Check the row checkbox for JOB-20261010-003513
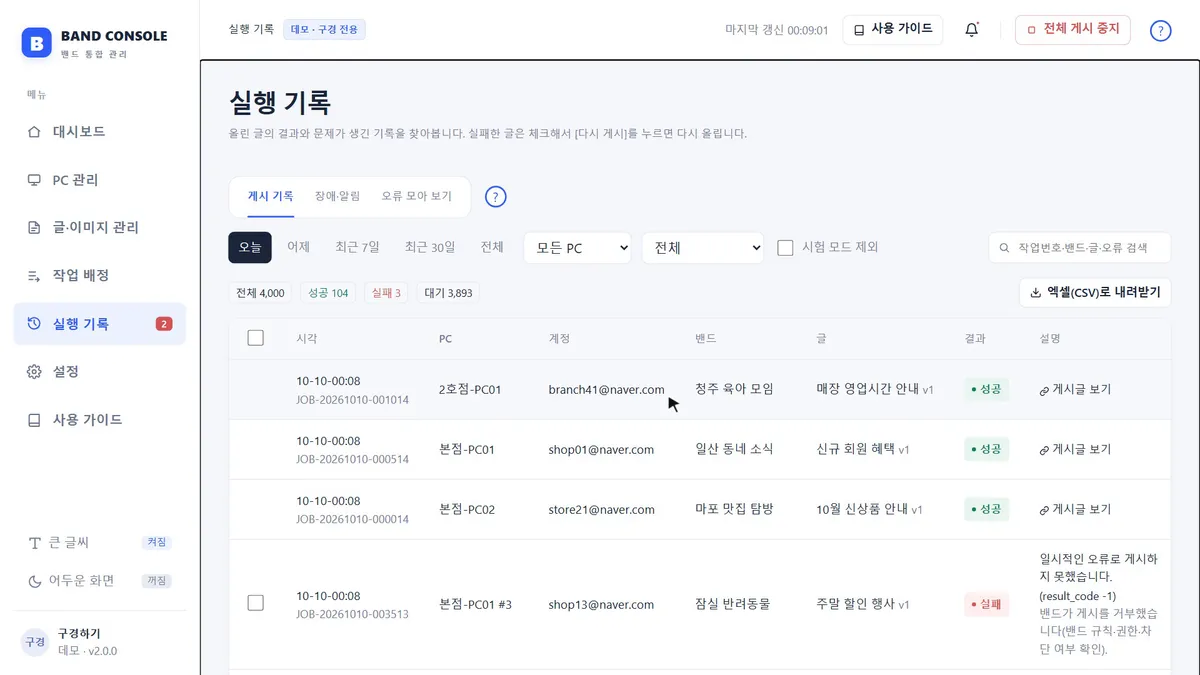 pyautogui.click(x=255, y=603)
